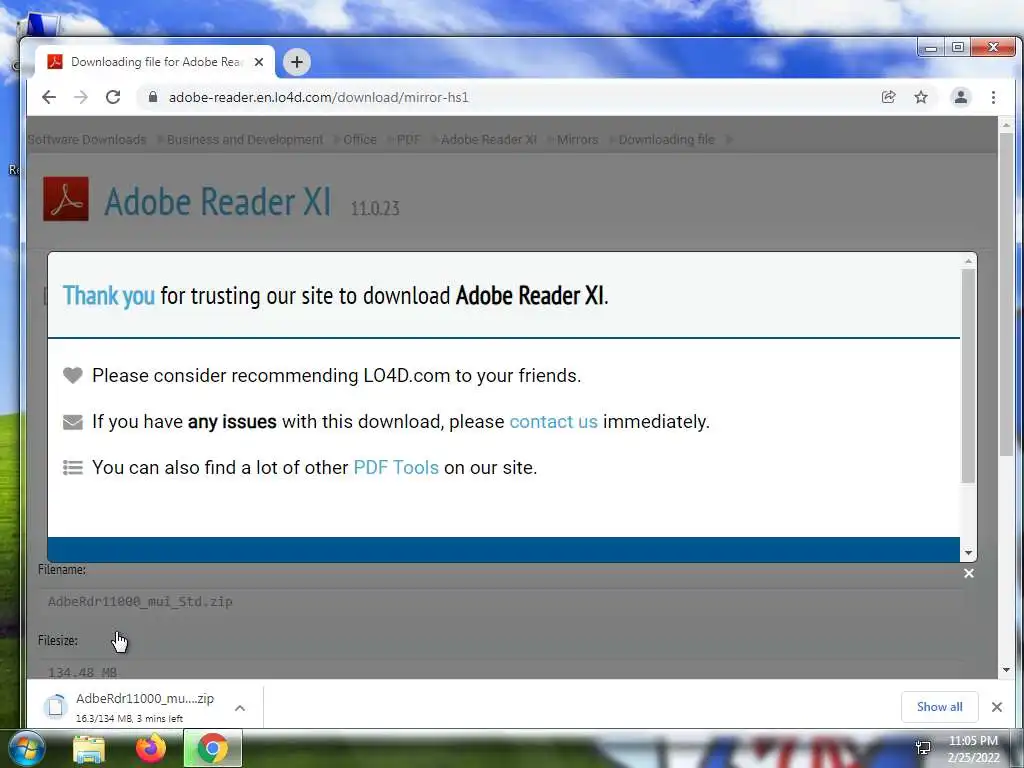The image size is (1024, 768).
Task: Open a new tab with the plus button
Action: click(x=297, y=62)
